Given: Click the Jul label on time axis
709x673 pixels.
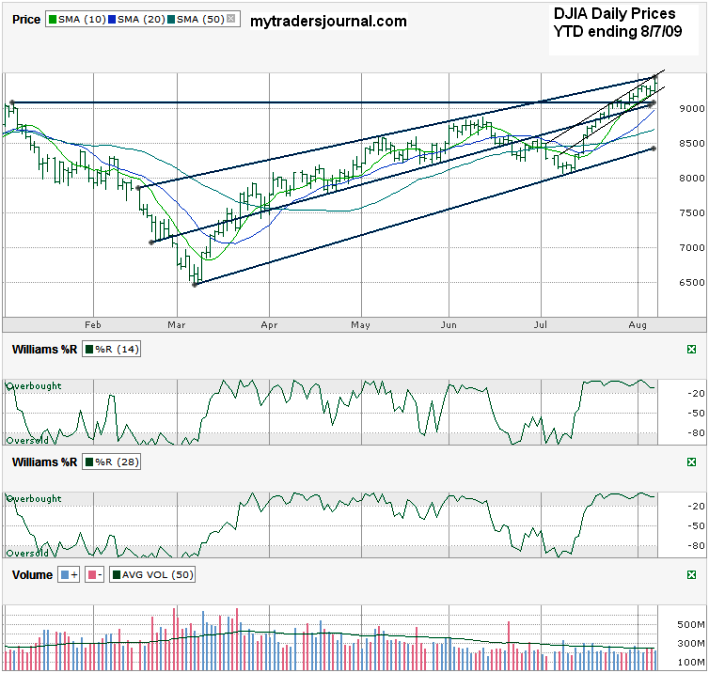Looking at the screenshot, I should 540,325.
